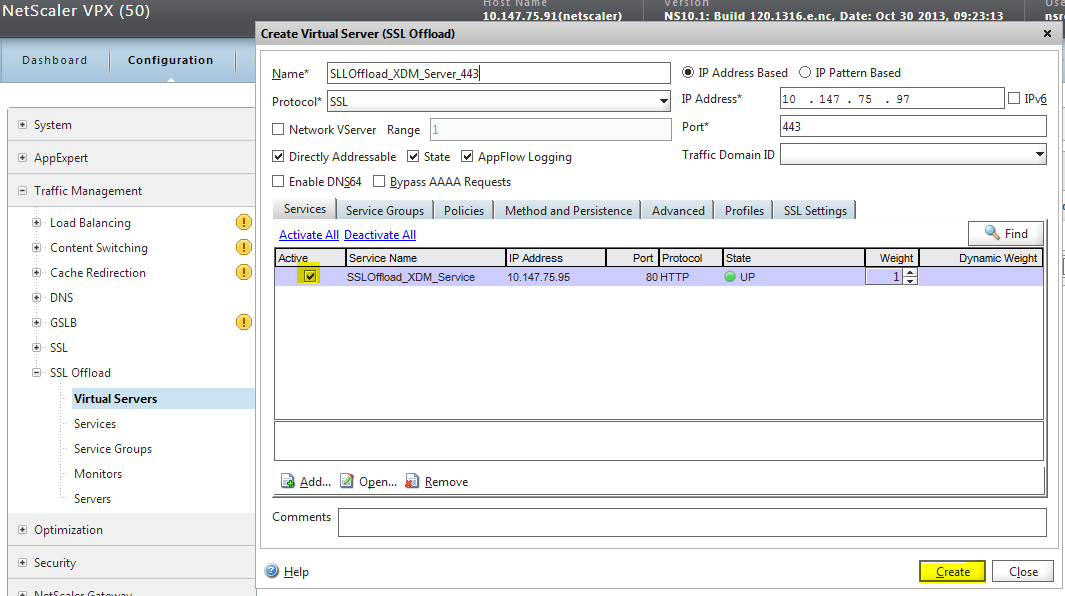Open the Protocol dropdown

coord(663,102)
